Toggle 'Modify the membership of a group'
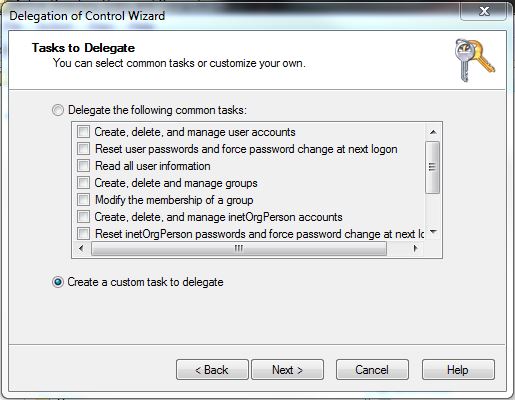The image size is (515, 400). pyautogui.click(x=83, y=200)
